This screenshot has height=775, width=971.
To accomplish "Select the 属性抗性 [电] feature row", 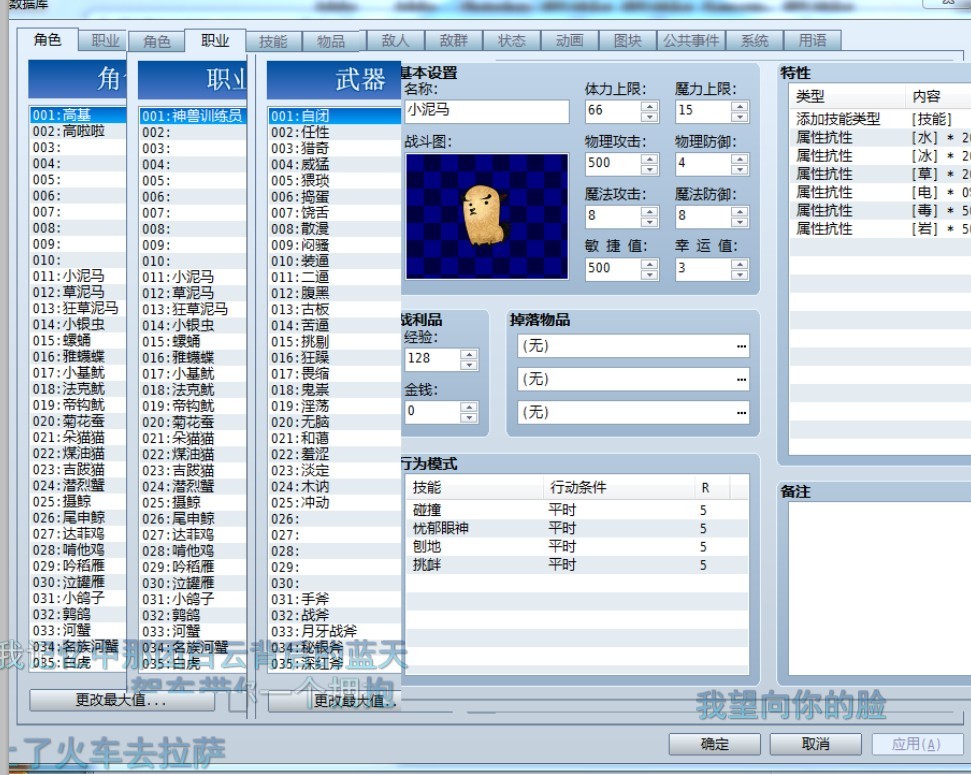I will (x=881, y=192).
